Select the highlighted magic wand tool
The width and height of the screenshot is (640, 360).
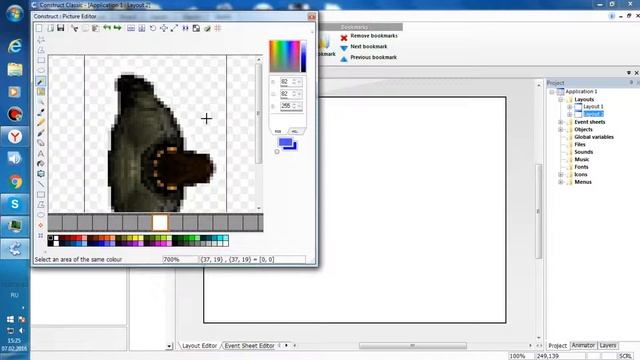pyautogui.click(x=41, y=81)
